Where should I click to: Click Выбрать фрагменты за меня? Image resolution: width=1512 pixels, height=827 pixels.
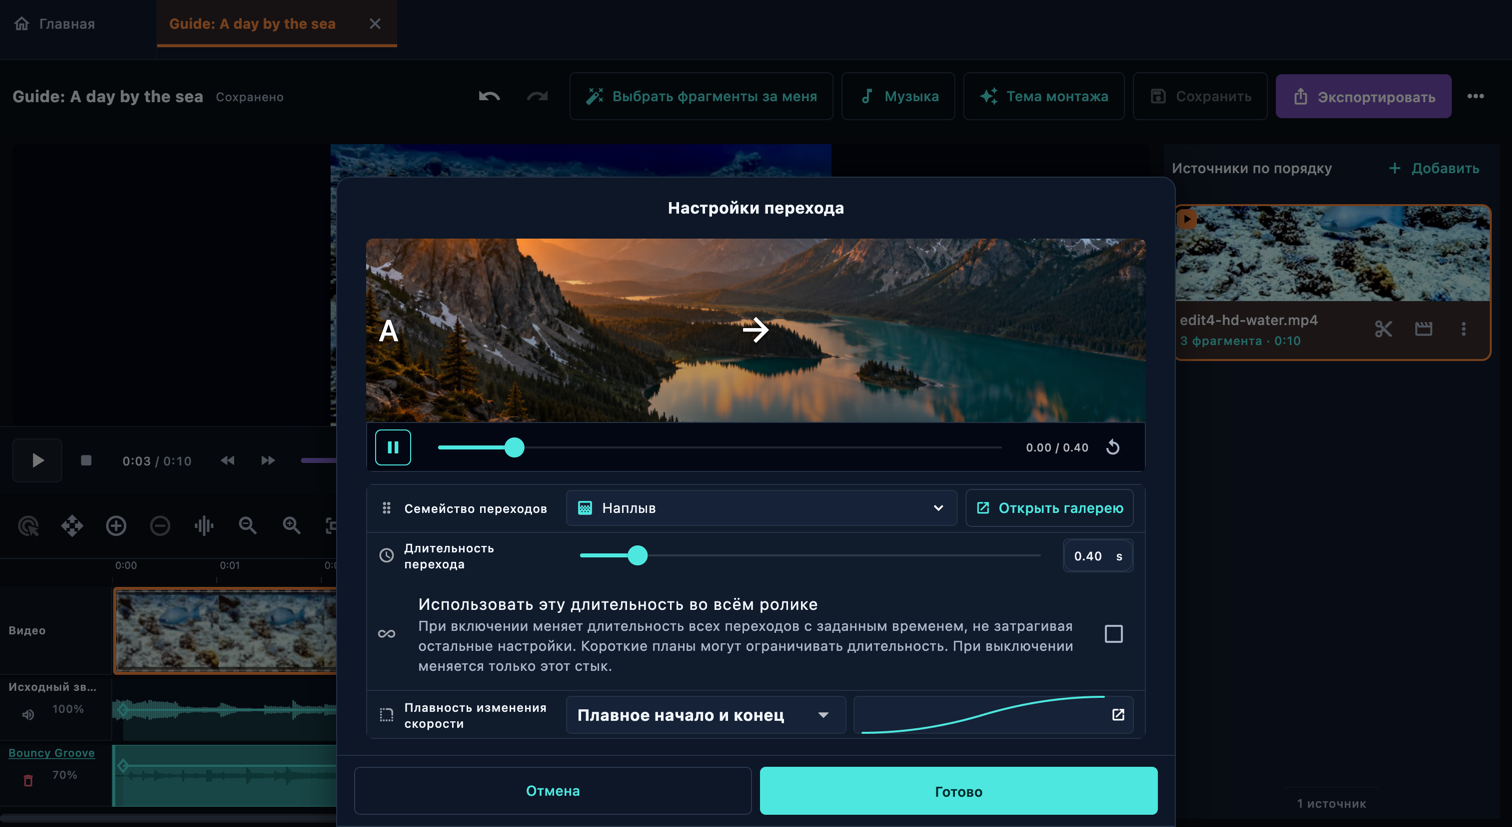(701, 96)
